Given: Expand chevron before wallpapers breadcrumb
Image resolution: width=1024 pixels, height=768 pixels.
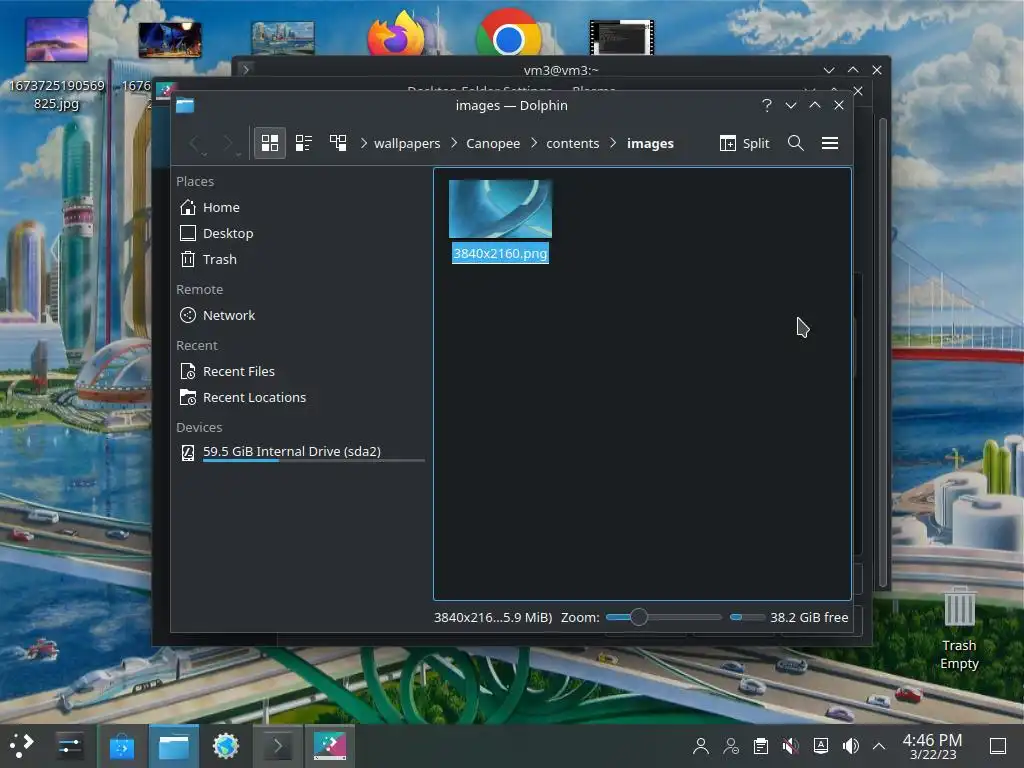Looking at the screenshot, I should click(364, 143).
